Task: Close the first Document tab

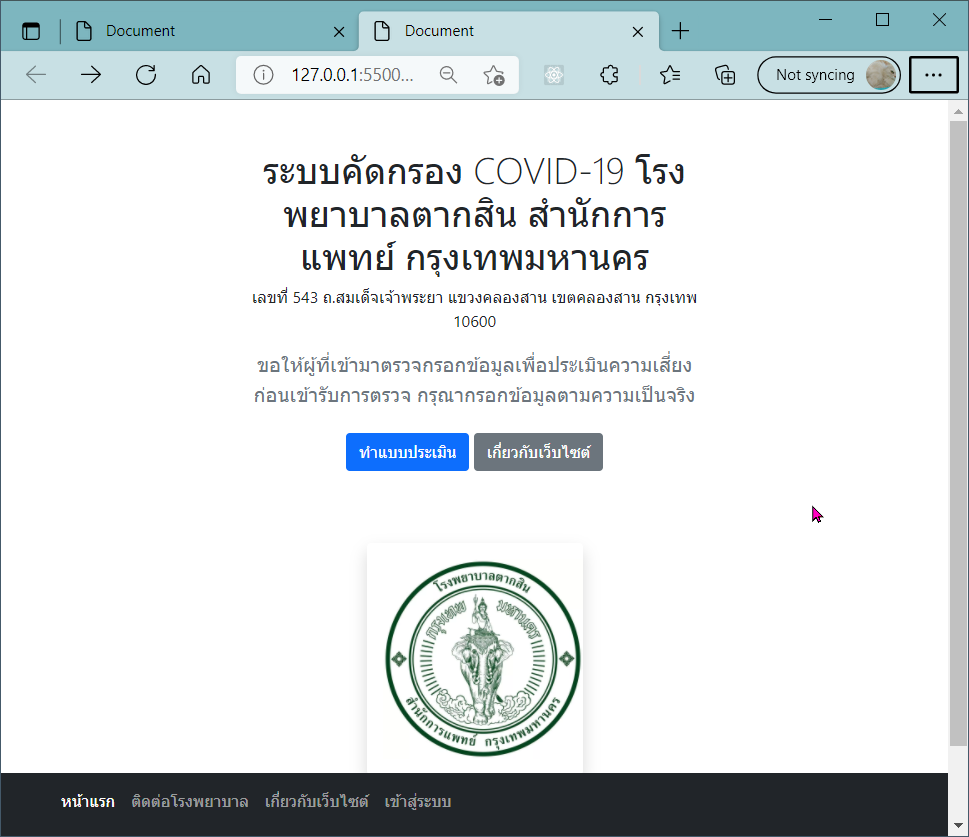Action: [339, 32]
